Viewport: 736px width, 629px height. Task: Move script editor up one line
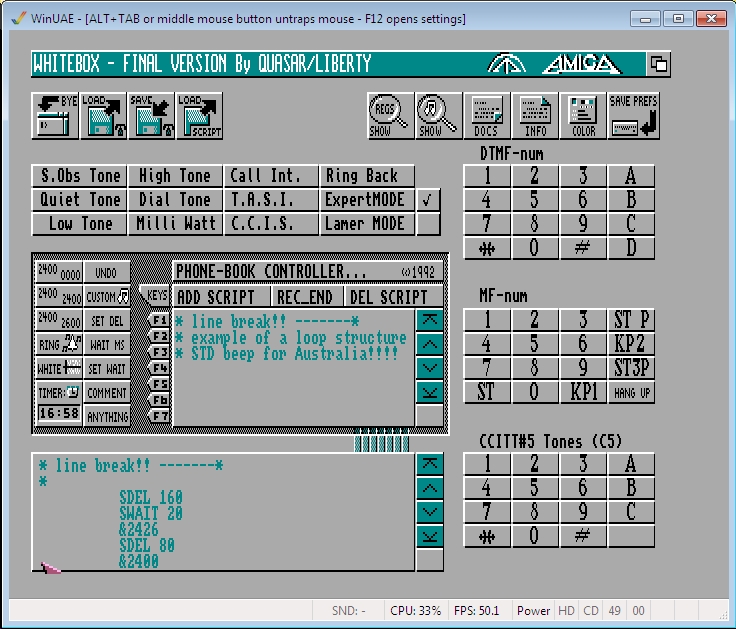tap(429, 488)
